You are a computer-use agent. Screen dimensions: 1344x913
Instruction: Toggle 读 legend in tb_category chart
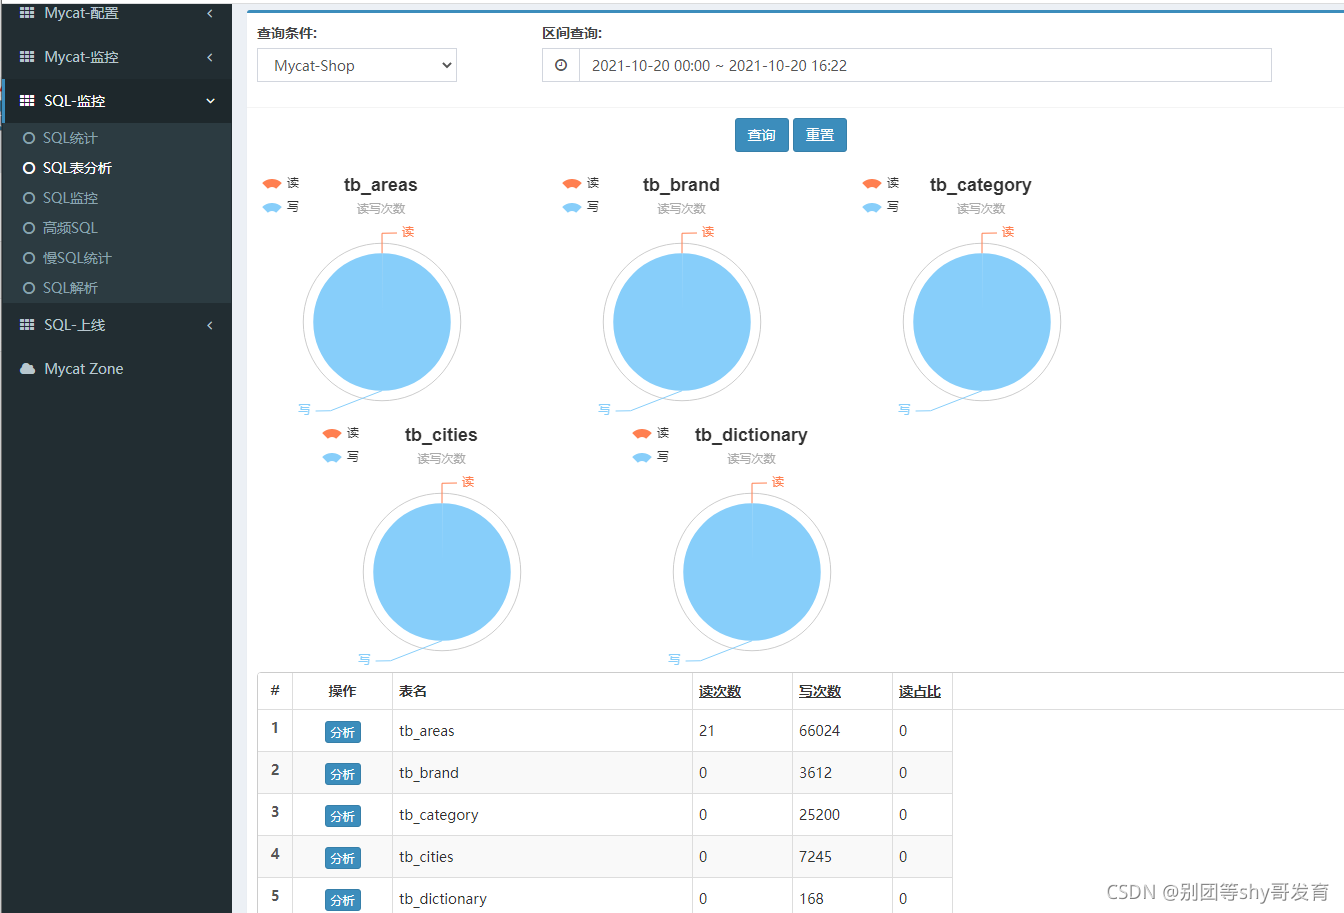pos(880,183)
